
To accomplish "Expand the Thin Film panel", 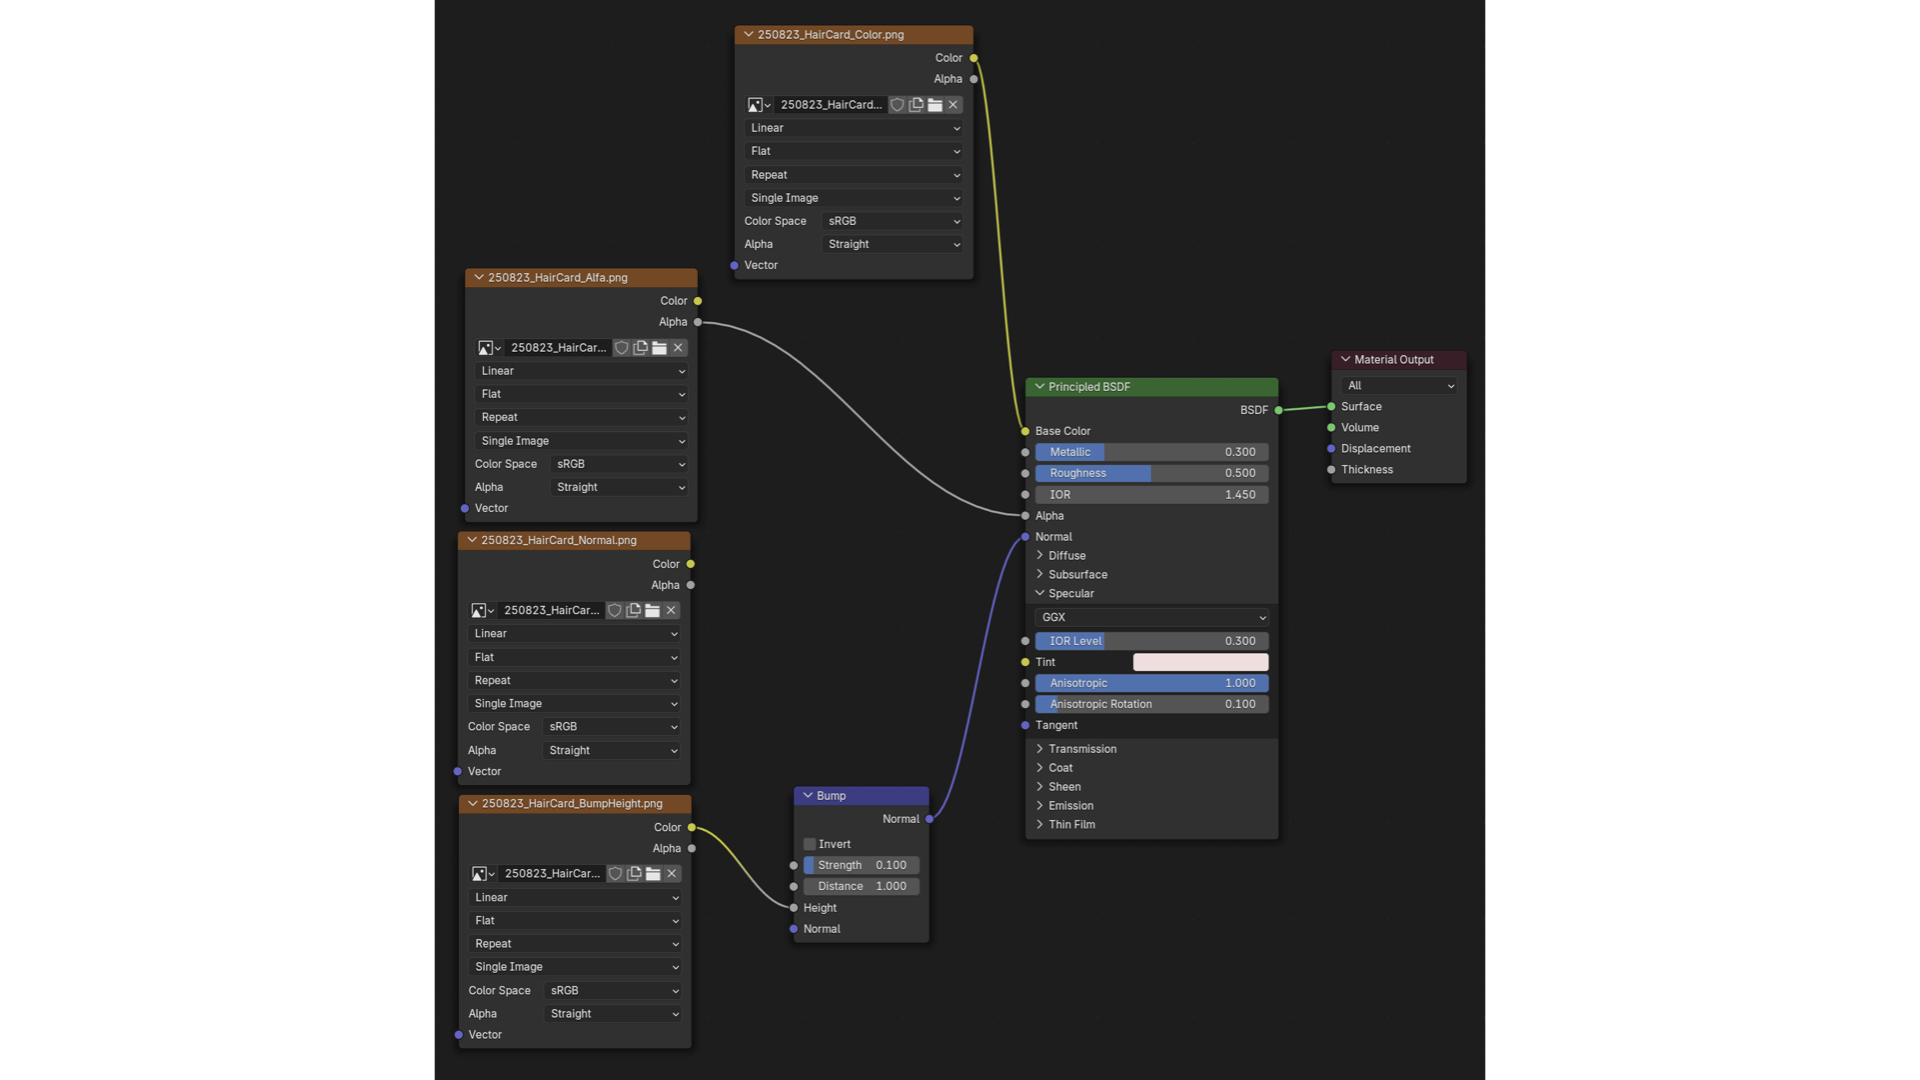I will click(x=1040, y=825).
